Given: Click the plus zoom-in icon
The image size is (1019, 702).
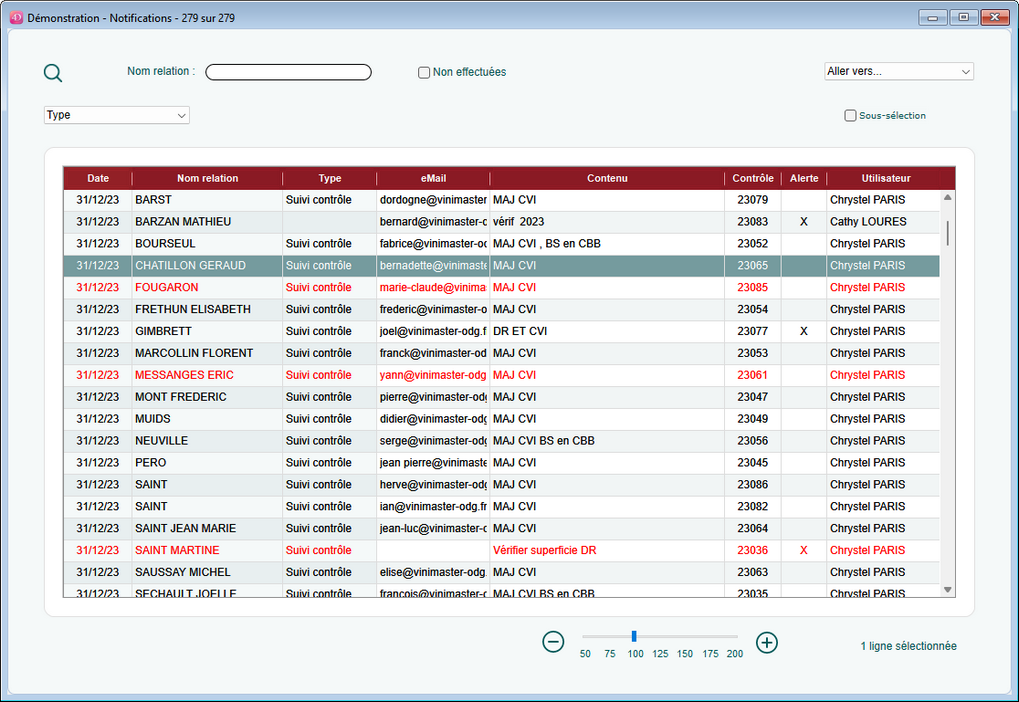Looking at the screenshot, I should 767,642.
